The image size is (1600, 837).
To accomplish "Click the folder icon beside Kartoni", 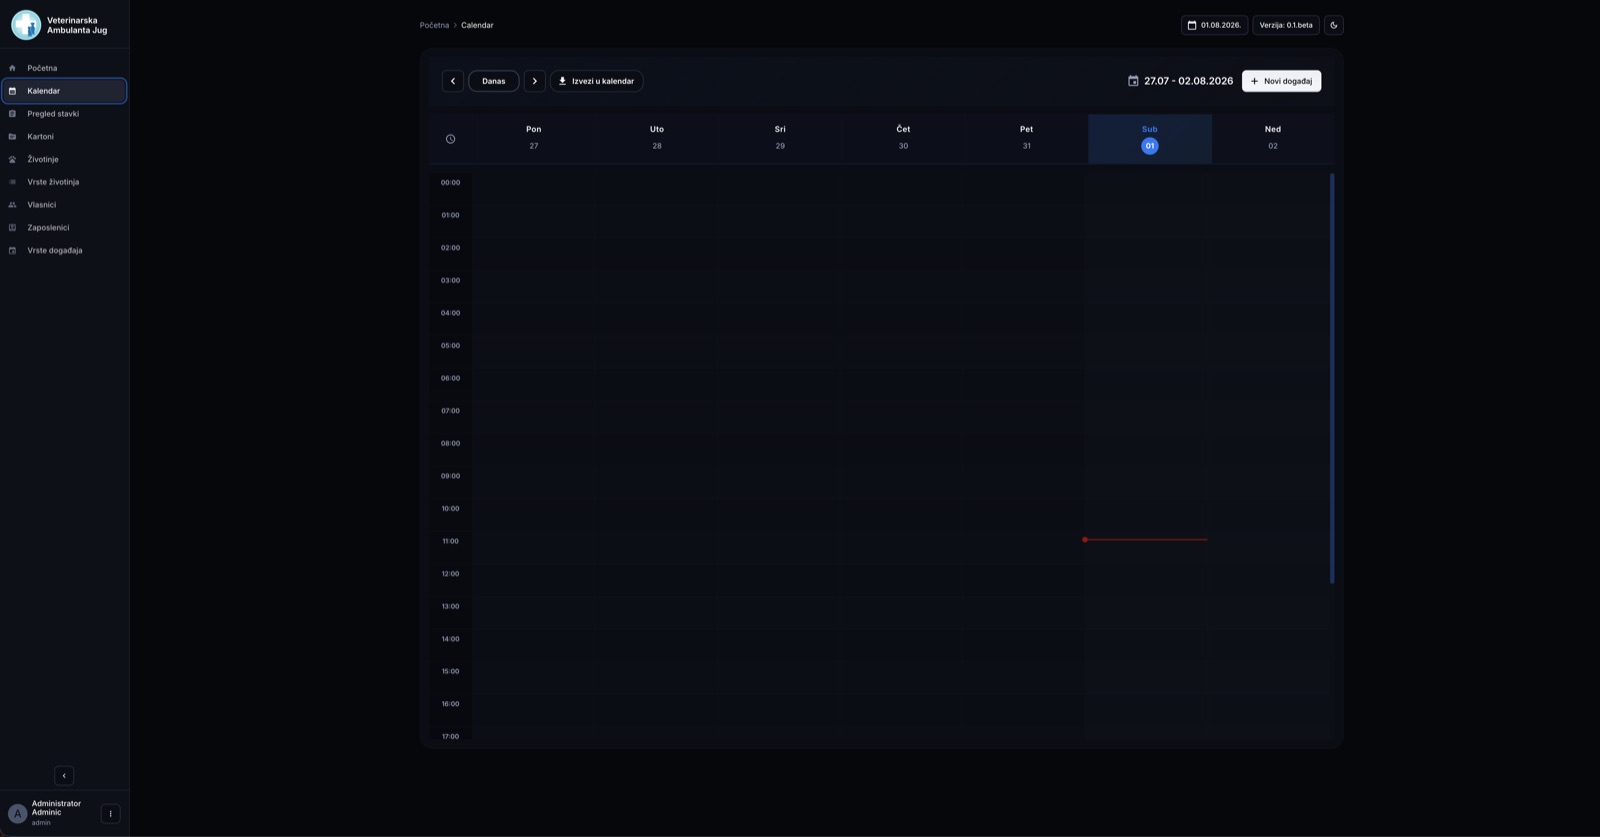I will coord(12,137).
